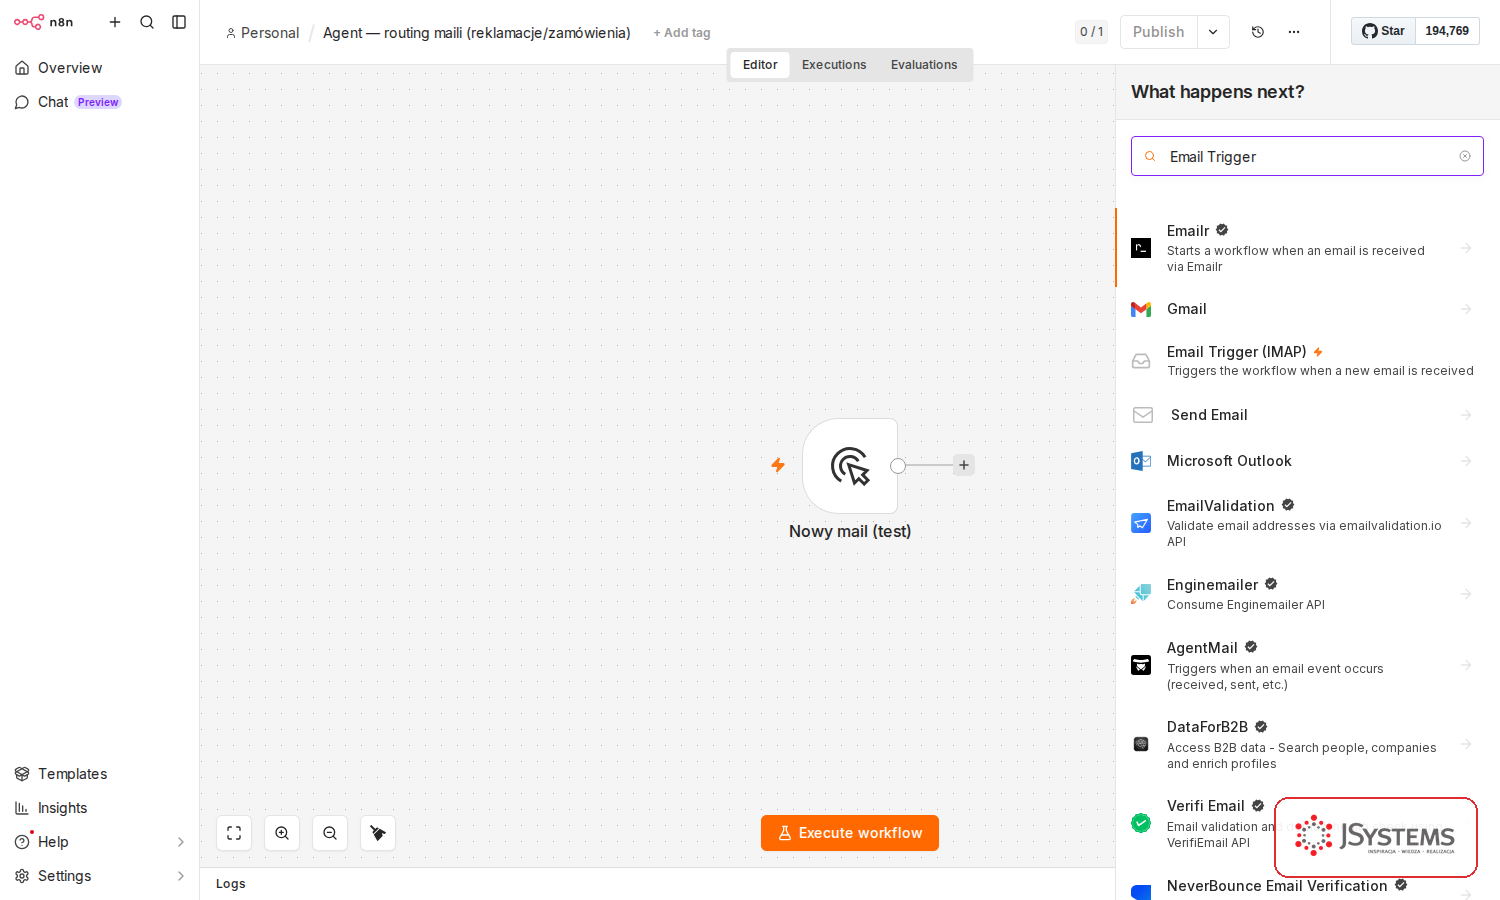The image size is (1500, 900).
Task: Select Send Email node
Action: pos(1307,415)
